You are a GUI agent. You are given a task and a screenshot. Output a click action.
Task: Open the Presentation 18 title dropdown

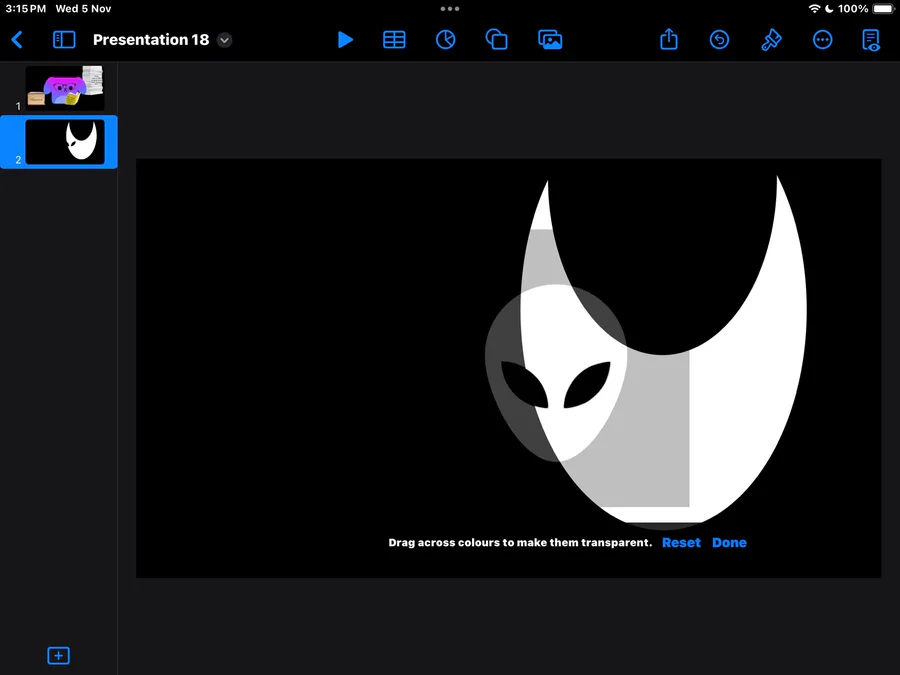(224, 40)
